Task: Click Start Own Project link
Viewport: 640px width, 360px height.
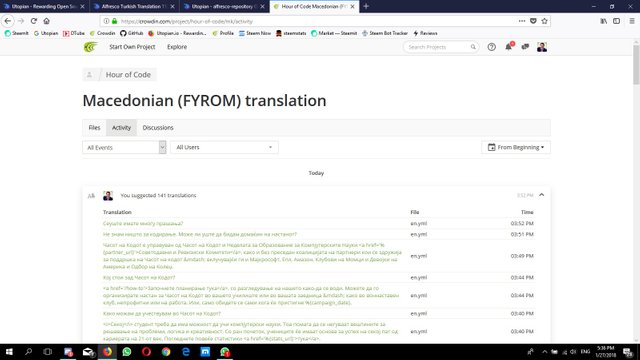Action: point(132,47)
